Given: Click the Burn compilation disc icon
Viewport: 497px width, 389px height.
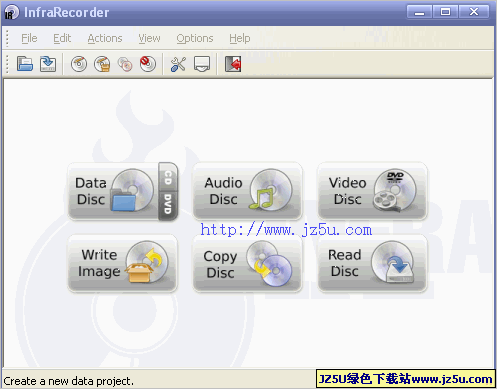Looking at the screenshot, I should click(x=79, y=64).
